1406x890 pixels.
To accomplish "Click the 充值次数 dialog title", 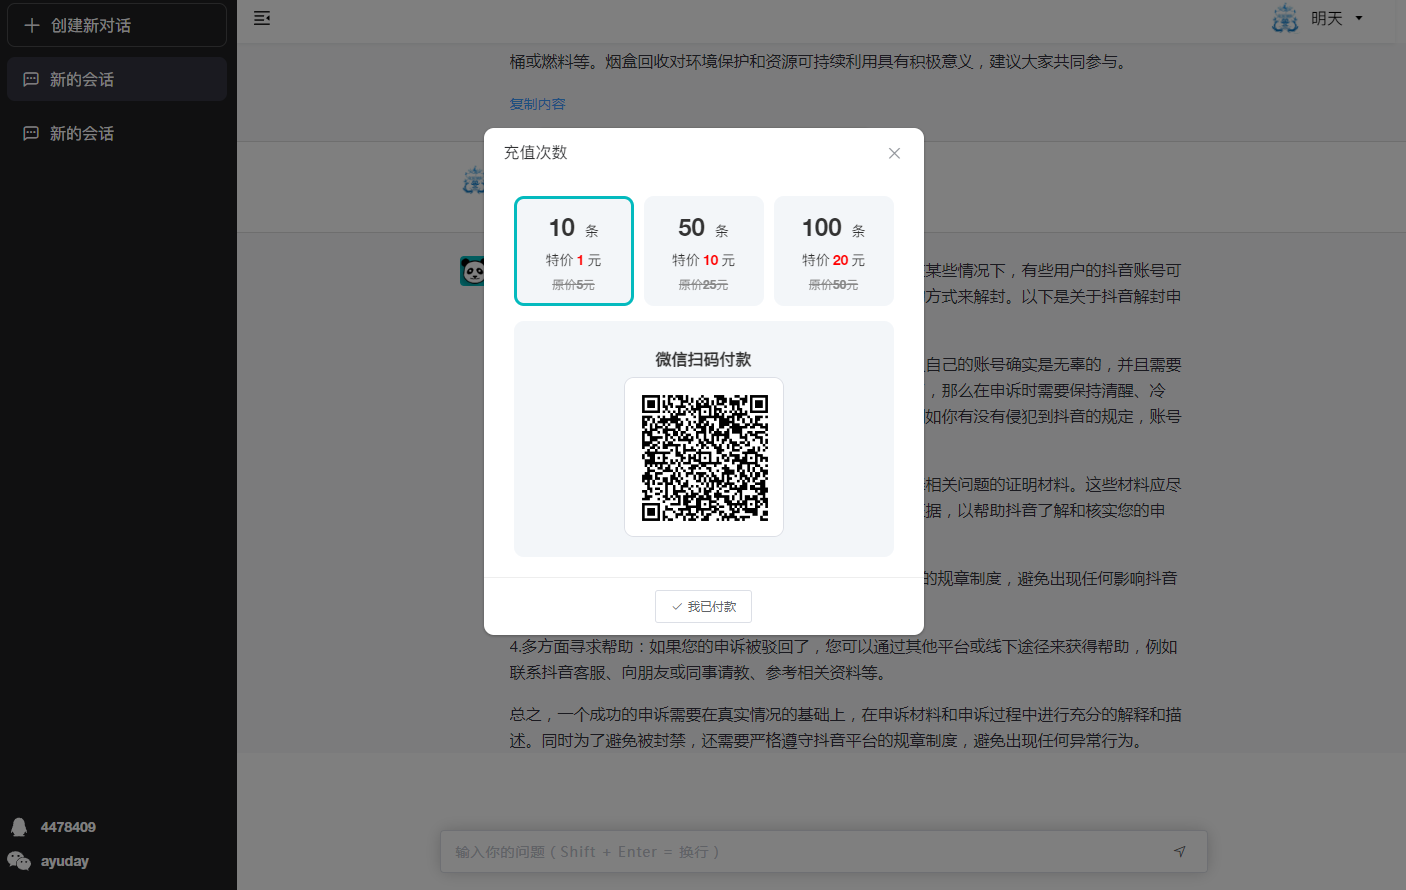I will (536, 153).
